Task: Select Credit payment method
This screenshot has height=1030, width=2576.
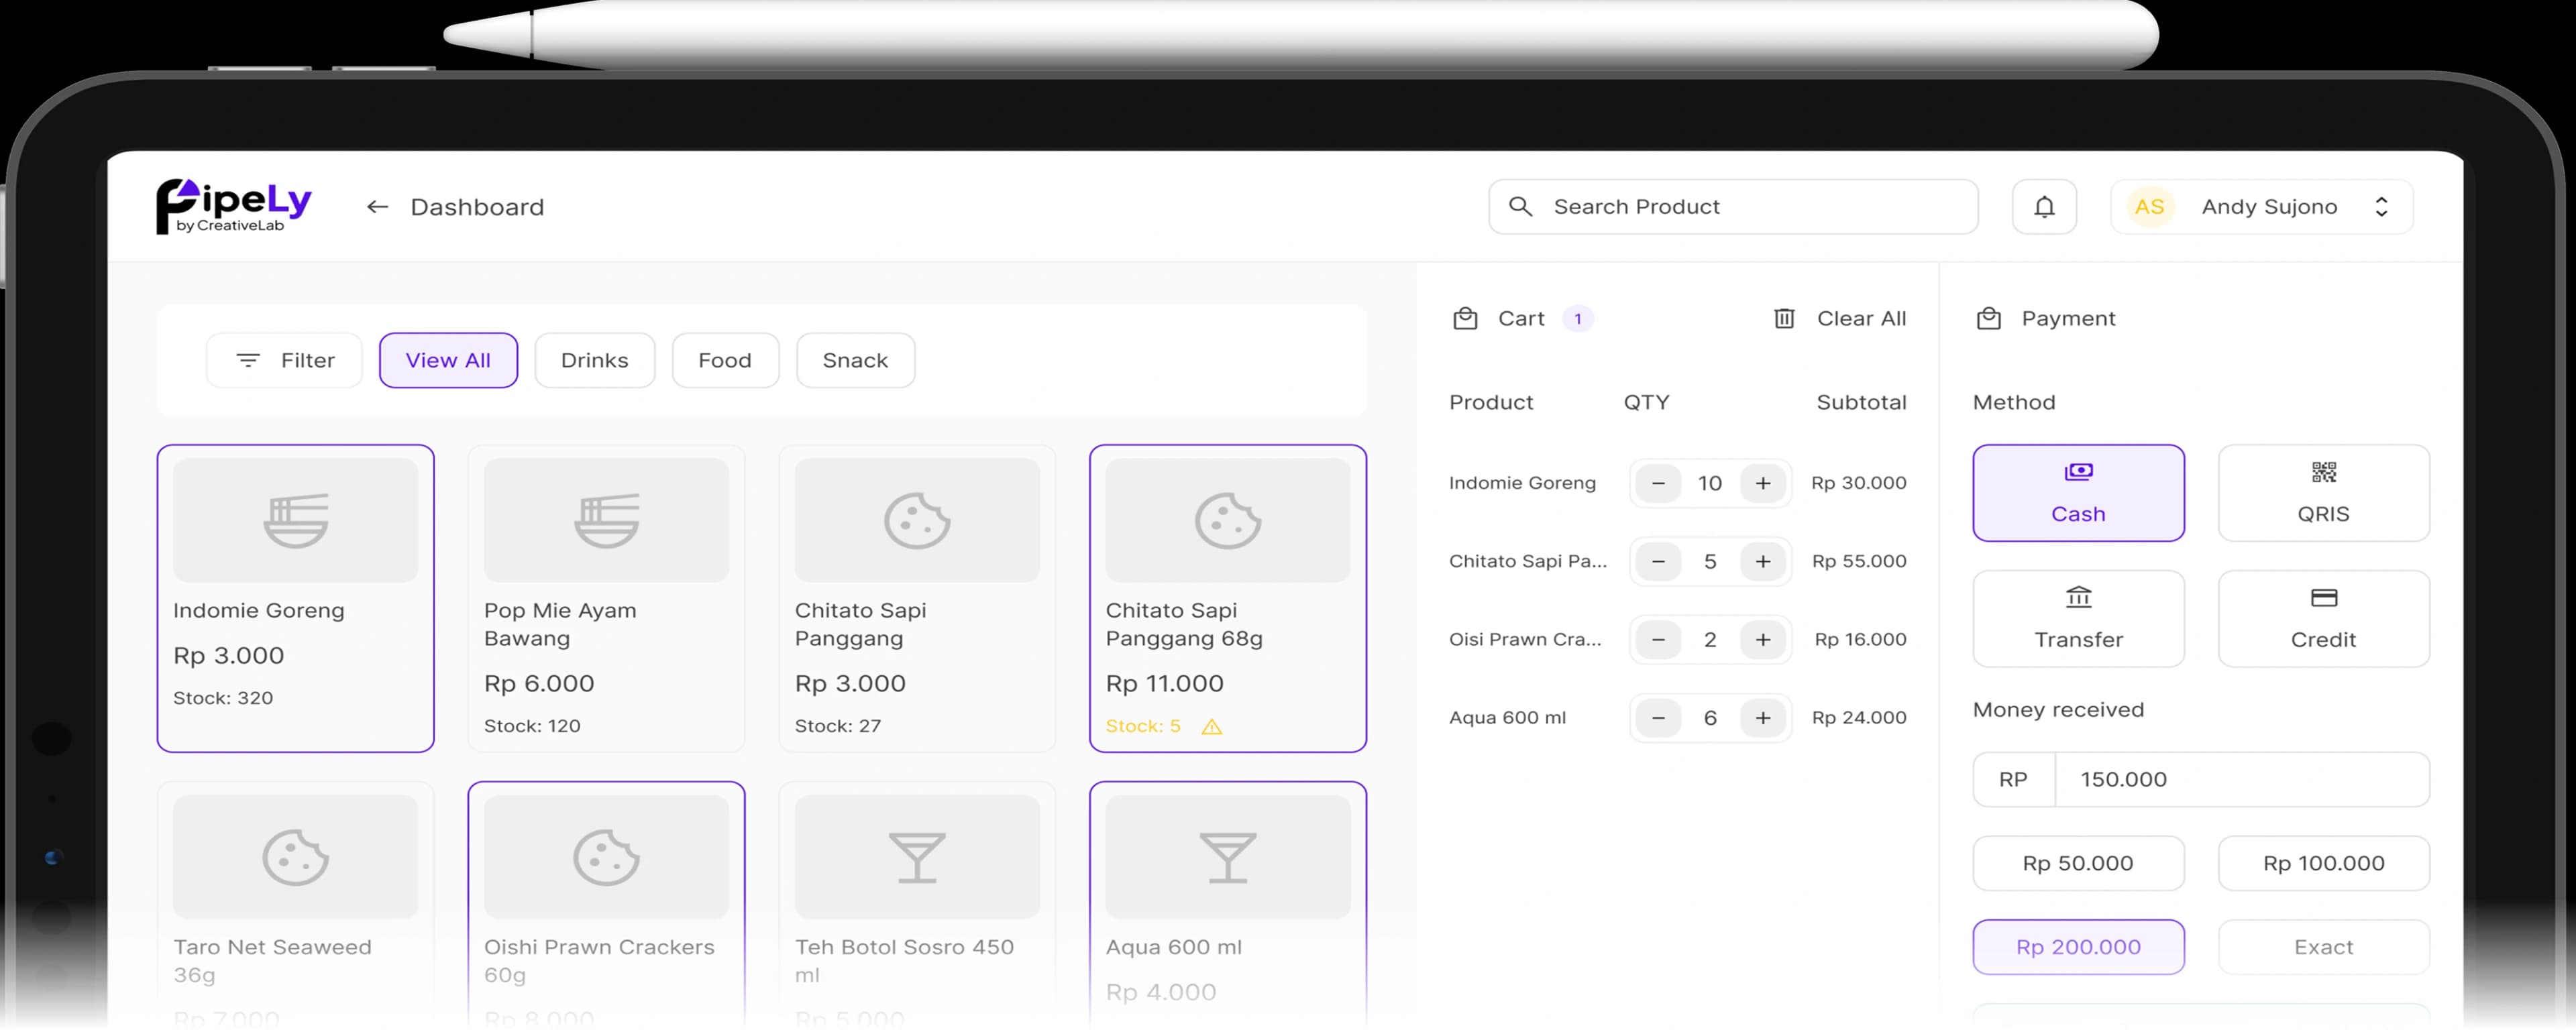Action: point(2323,619)
